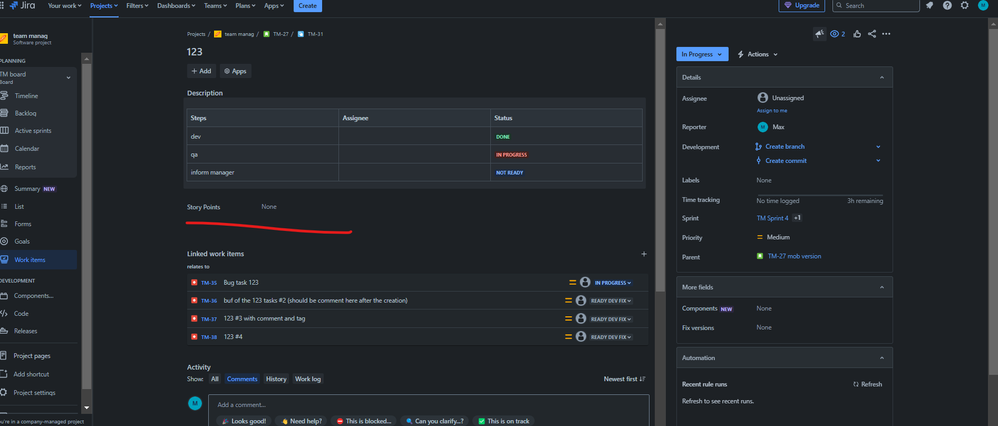The height and width of the screenshot is (426, 998).
Task: Collapse the Automation section
Action: click(882, 359)
